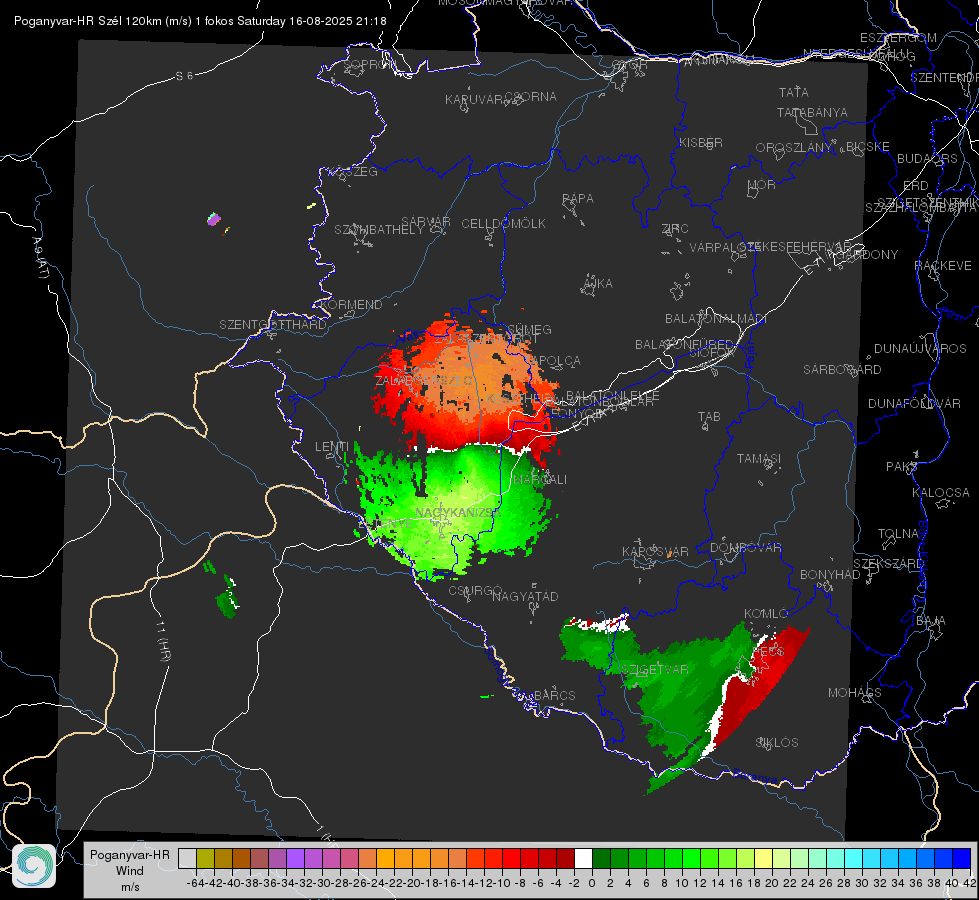The width and height of the screenshot is (979, 900).
Task: Click the DUNAUJVAROS city label
Action: pyautogui.click(x=920, y=348)
